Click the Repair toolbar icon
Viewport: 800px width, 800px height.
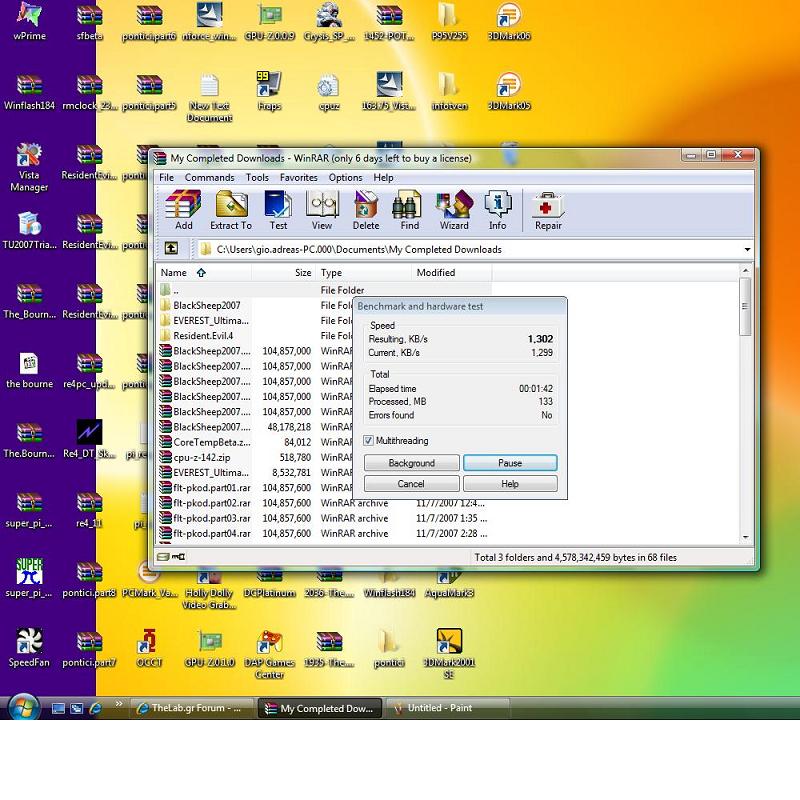click(x=548, y=210)
